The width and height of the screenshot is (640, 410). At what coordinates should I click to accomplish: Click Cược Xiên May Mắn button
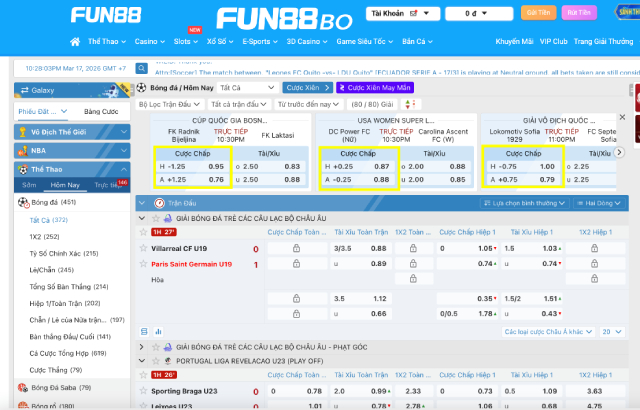pos(375,88)
